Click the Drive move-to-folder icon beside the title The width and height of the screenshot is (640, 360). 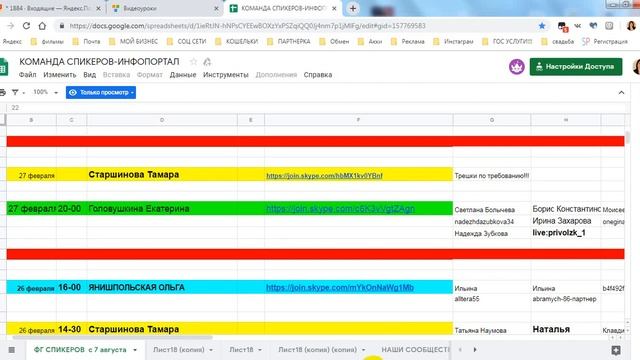207,62
